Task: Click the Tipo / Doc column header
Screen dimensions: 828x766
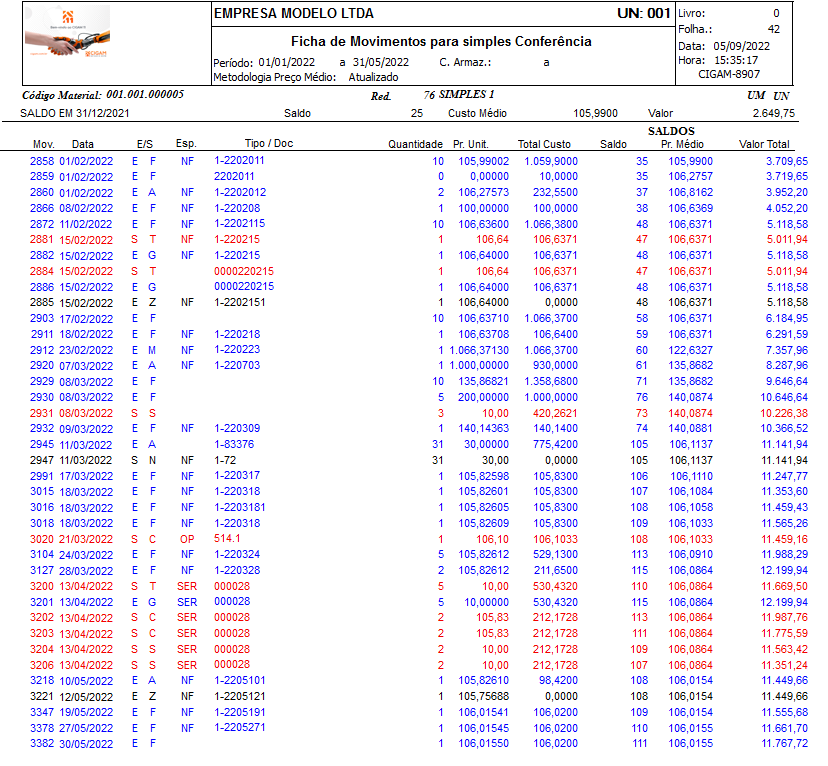Action: pyautogui.click(x=269, y=144)
